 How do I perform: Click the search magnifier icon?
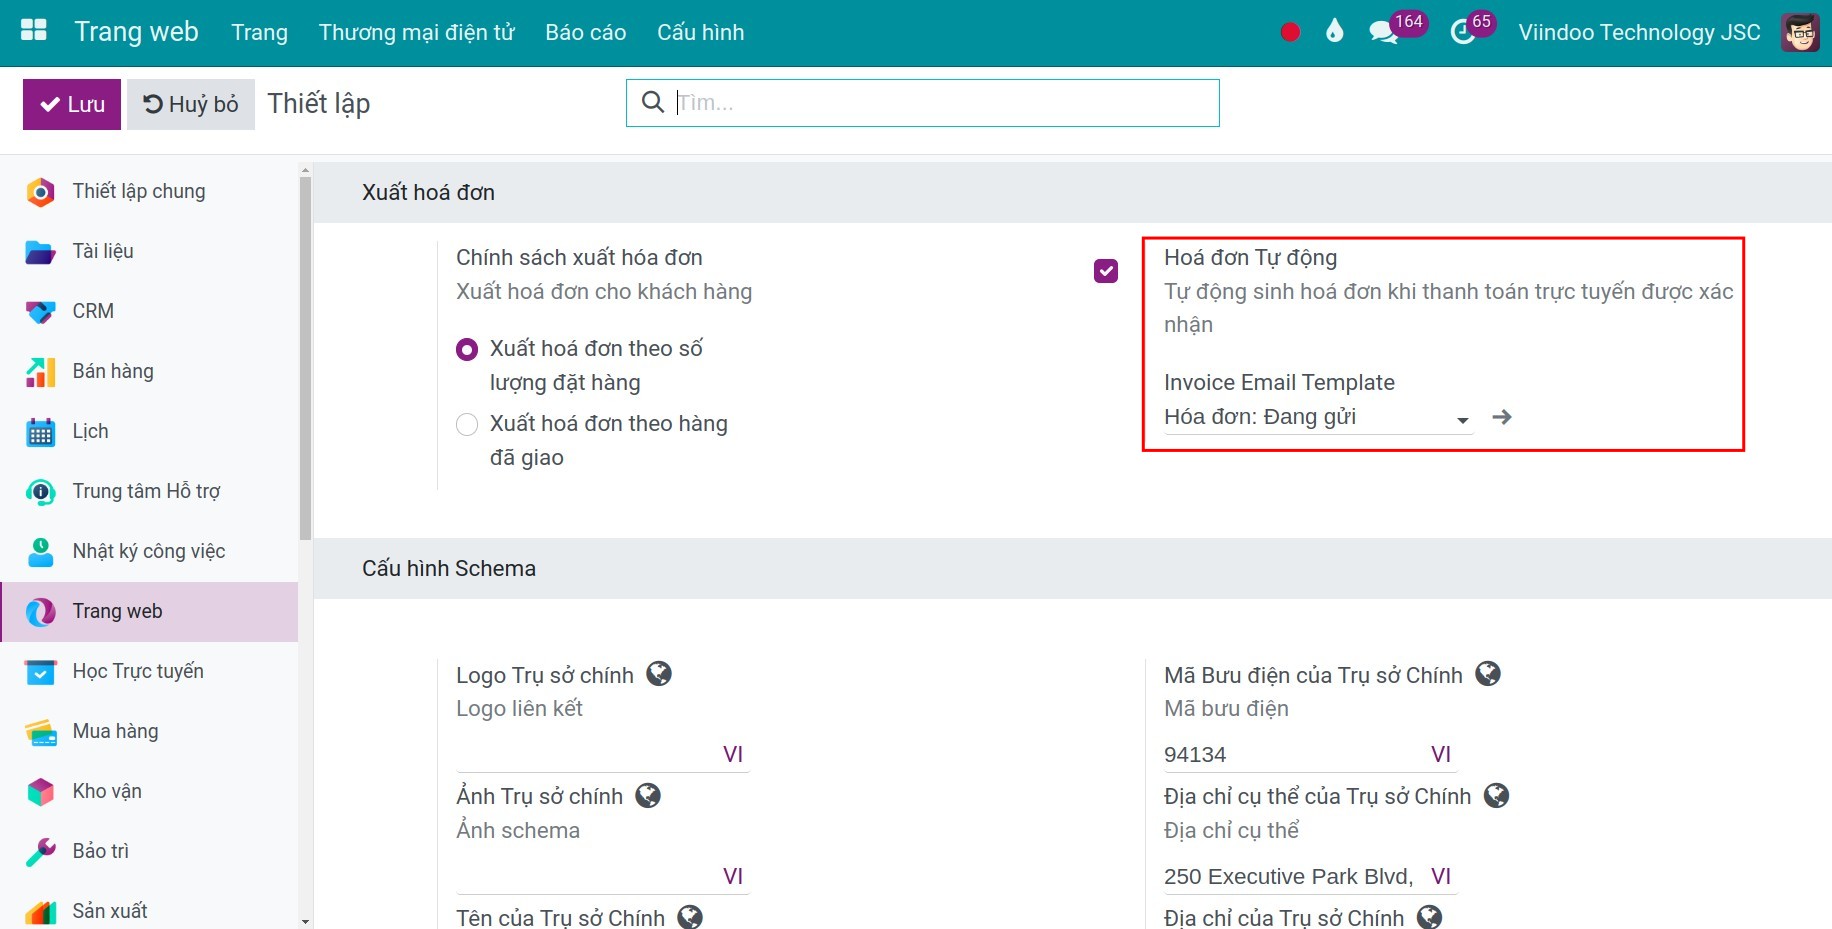653,102
